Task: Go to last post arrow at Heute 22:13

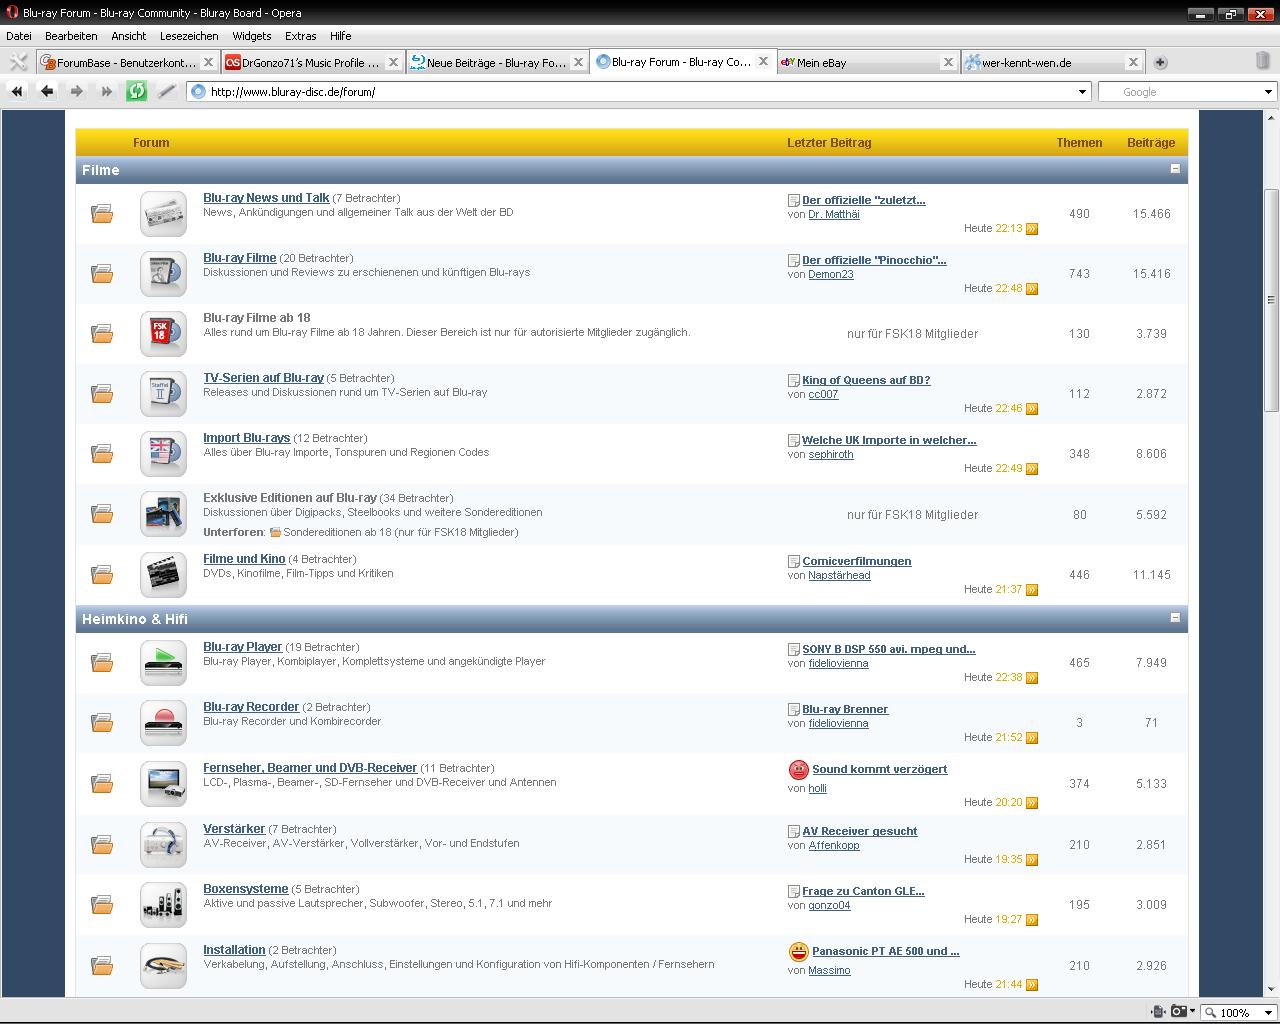Action: [1032, 229]
